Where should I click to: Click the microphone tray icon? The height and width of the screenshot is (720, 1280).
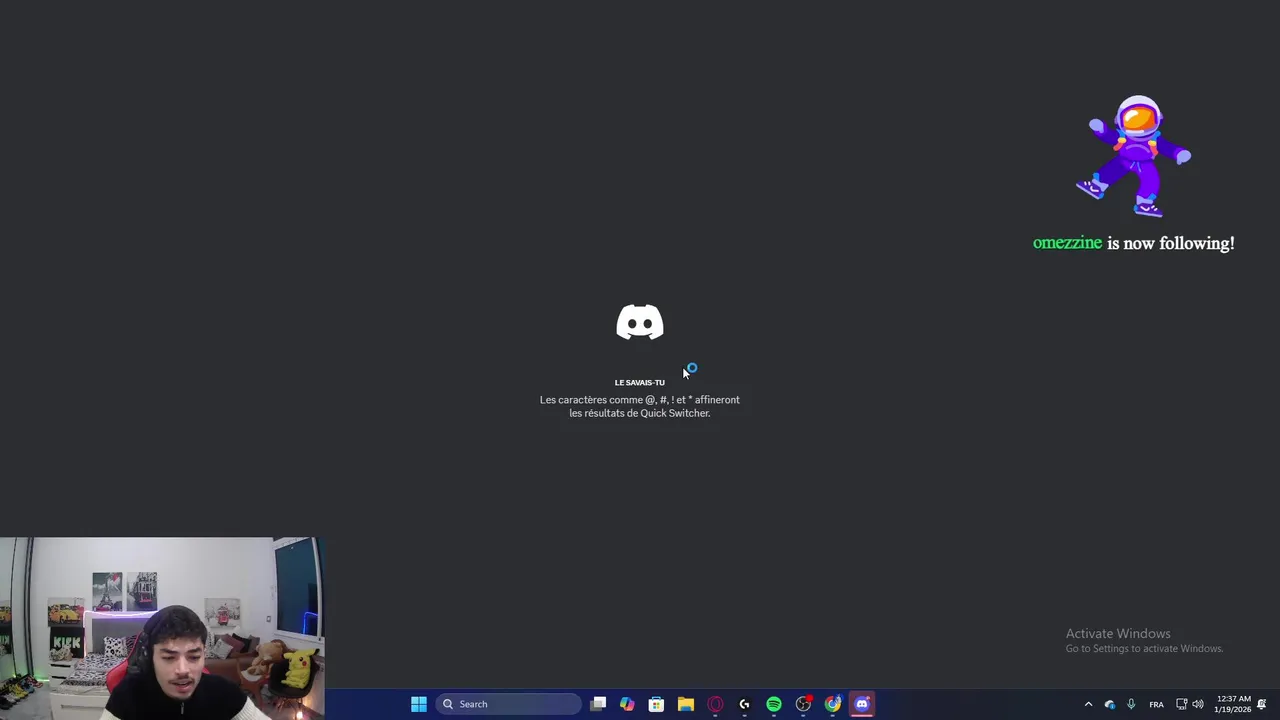click(1131, 704)
